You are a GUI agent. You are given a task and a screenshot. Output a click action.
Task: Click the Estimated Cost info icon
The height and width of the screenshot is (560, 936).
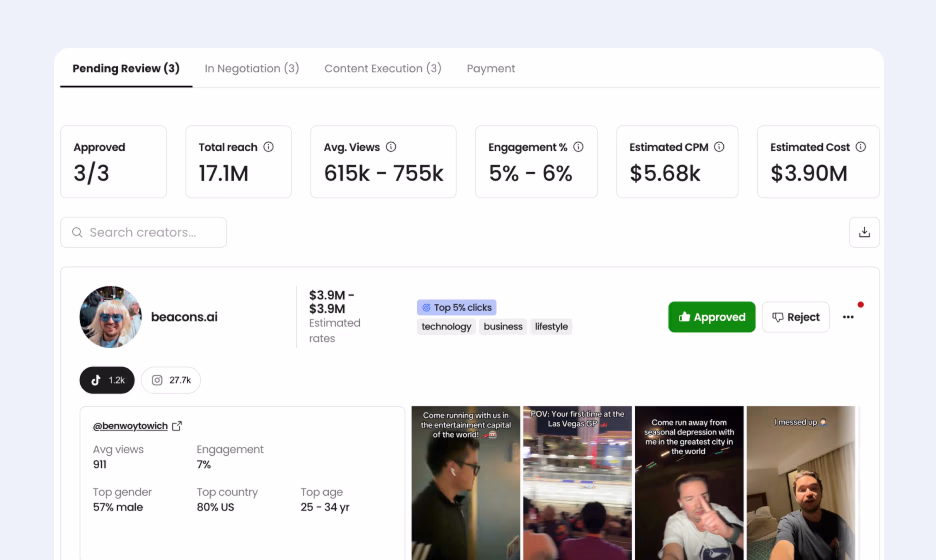(x=861, y=147)
